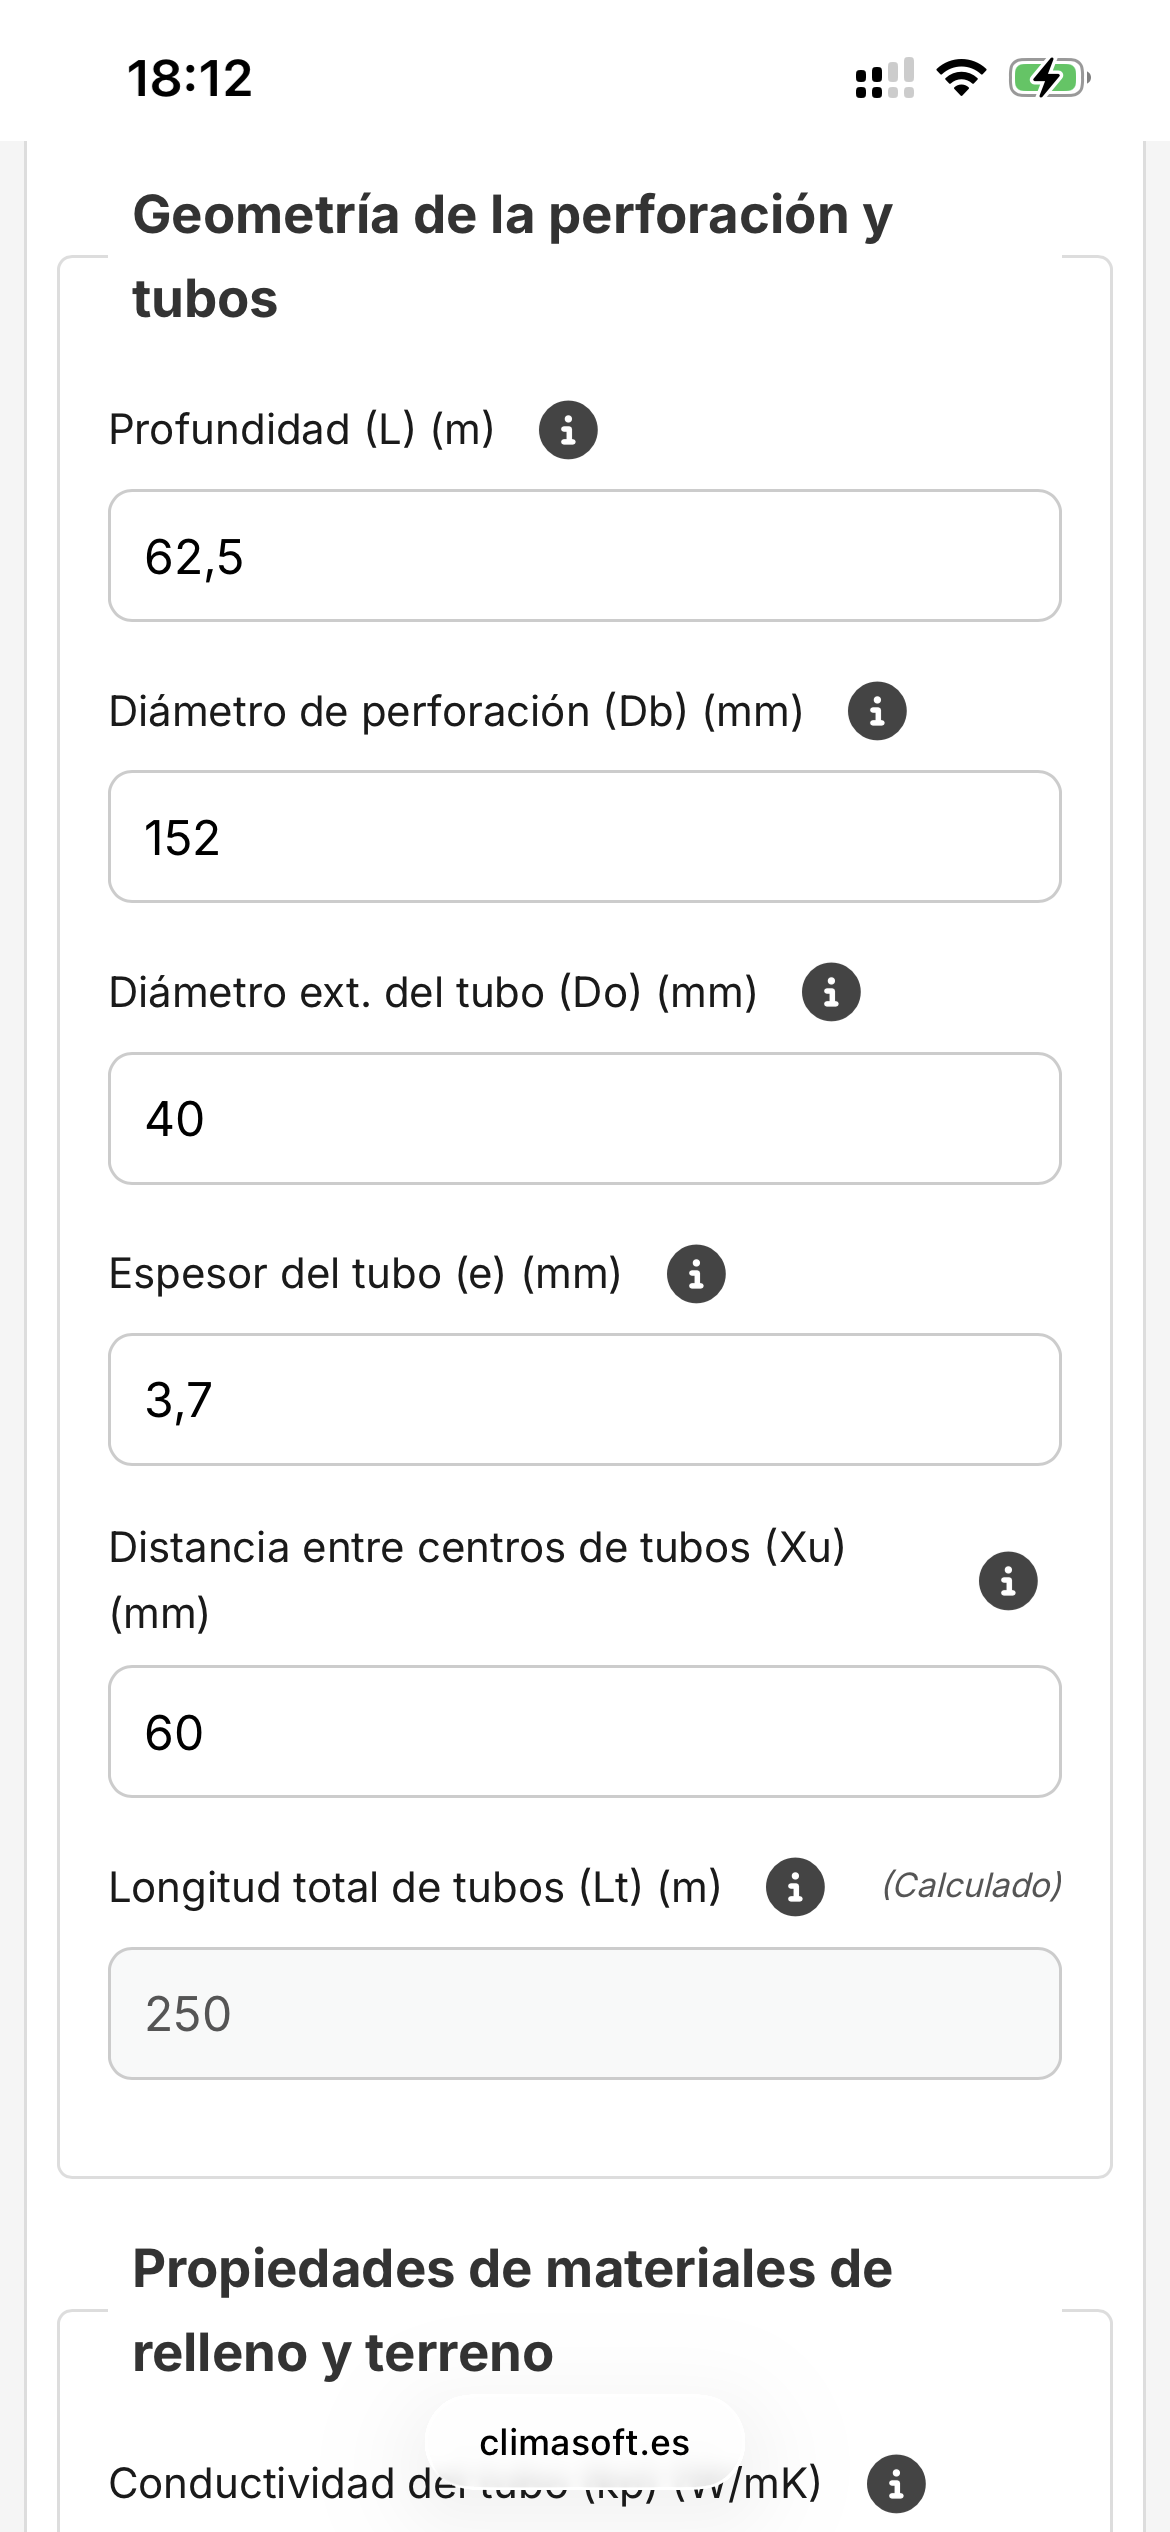The width and height of the screenshot is (1170, 2532).
Task: Tap the 18:12 clock in status bar
Action: [190, 78]
